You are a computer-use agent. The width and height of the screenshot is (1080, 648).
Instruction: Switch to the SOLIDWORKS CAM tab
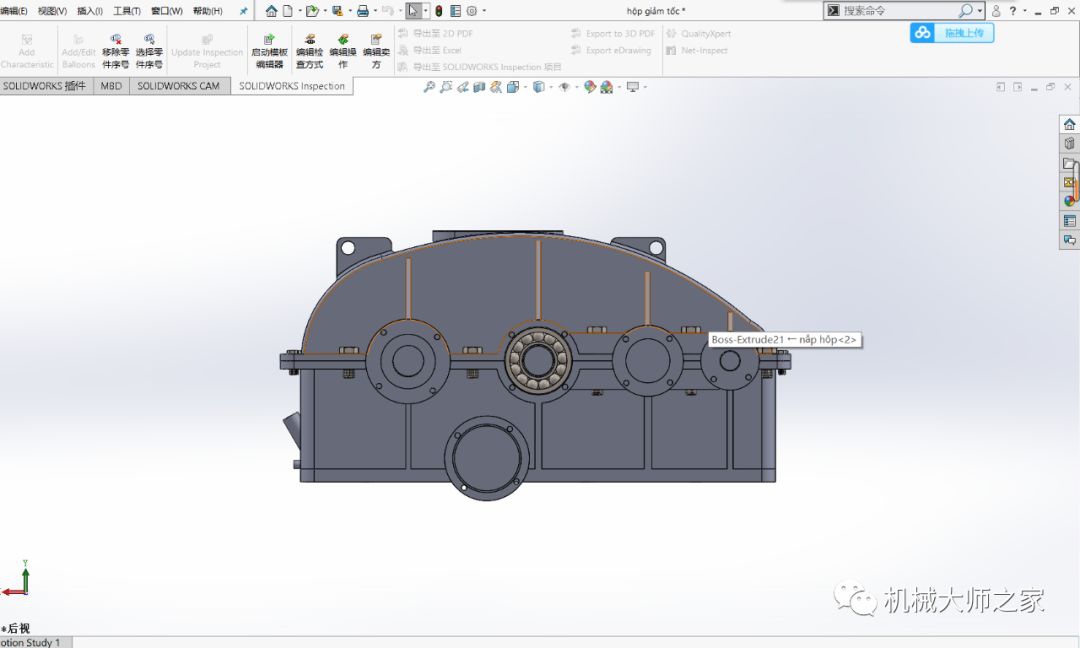pos(178,86)
